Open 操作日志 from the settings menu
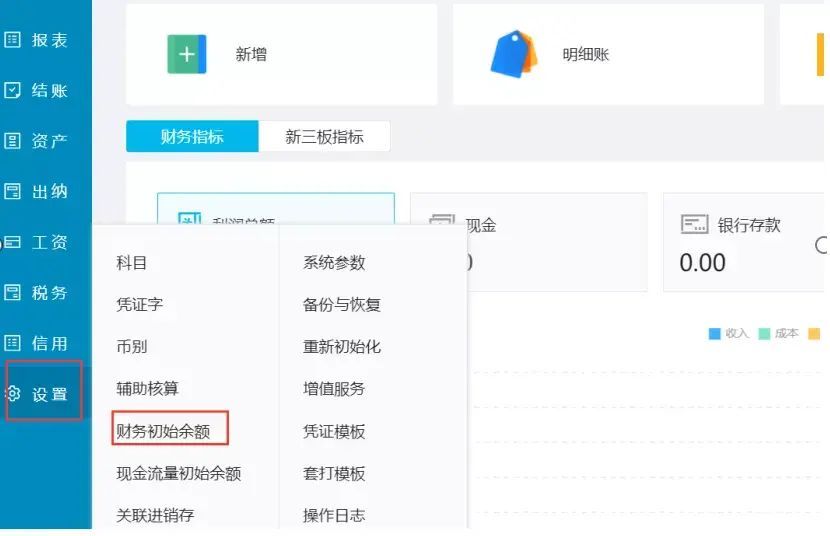The image size is (830, 536). 334,516
